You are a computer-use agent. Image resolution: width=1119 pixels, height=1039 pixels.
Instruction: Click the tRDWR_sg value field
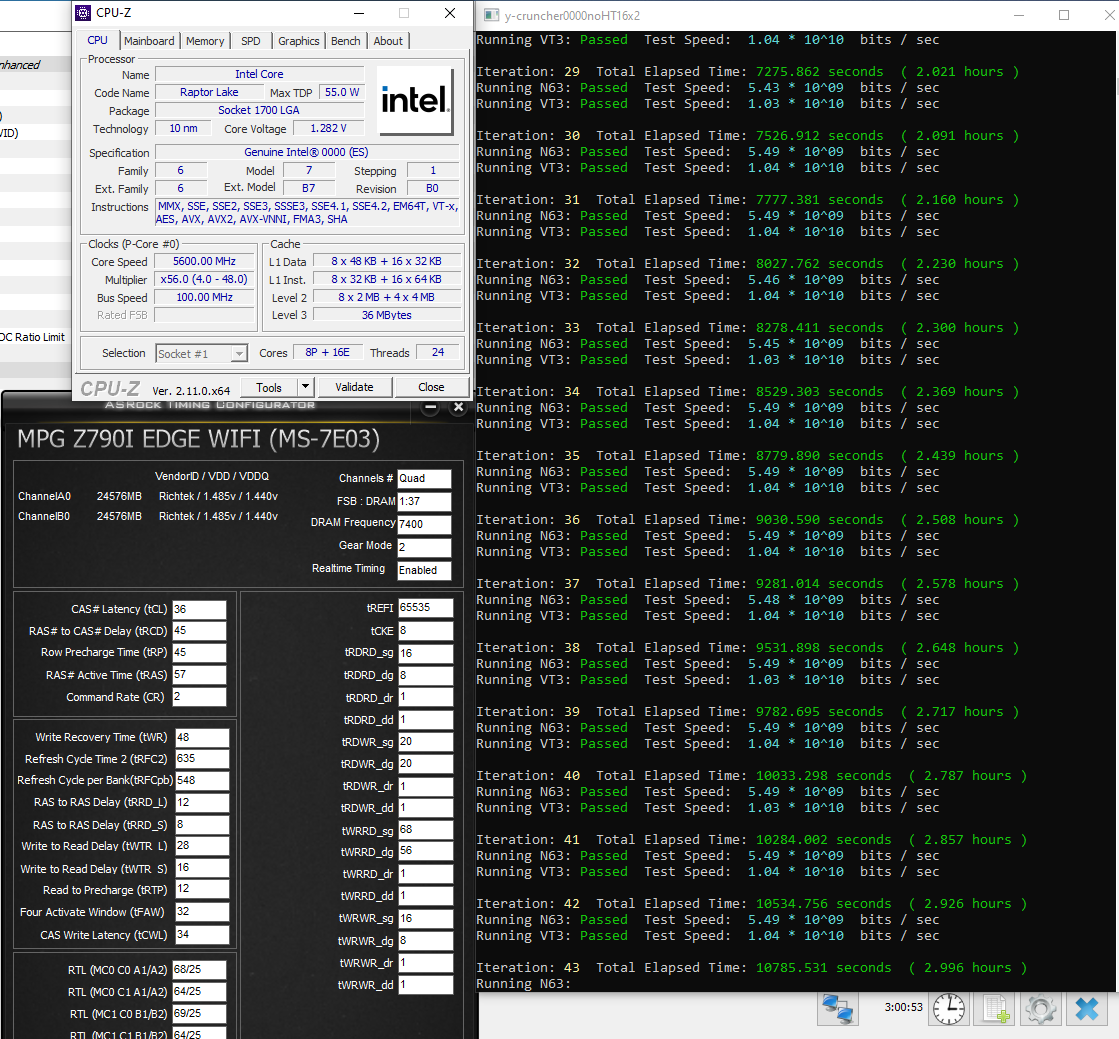[x=425, y=742]
